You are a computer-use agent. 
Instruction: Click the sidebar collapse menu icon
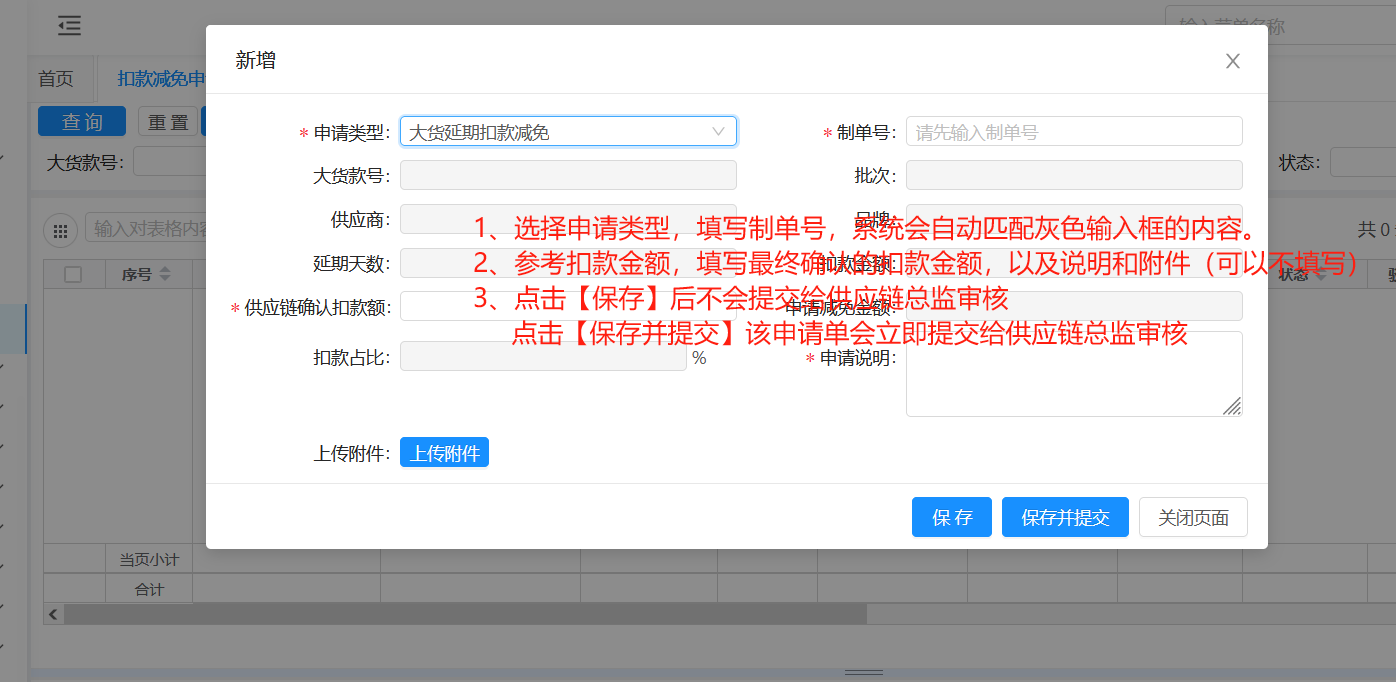[x=69, y=26]
